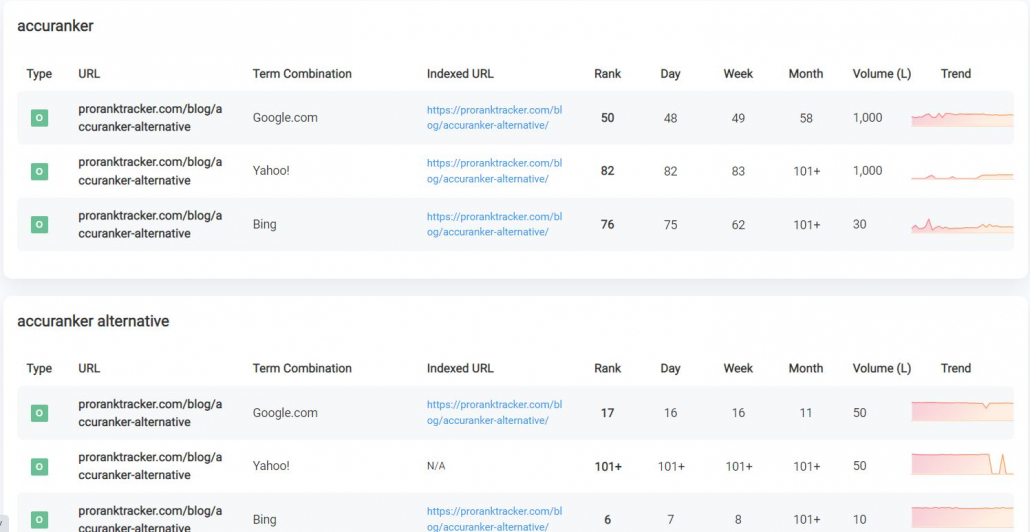Click trend chart in accuranker alternative Yahoo! row
The height and width of the screenshot is (532, 1030).
tap(962, 464)
